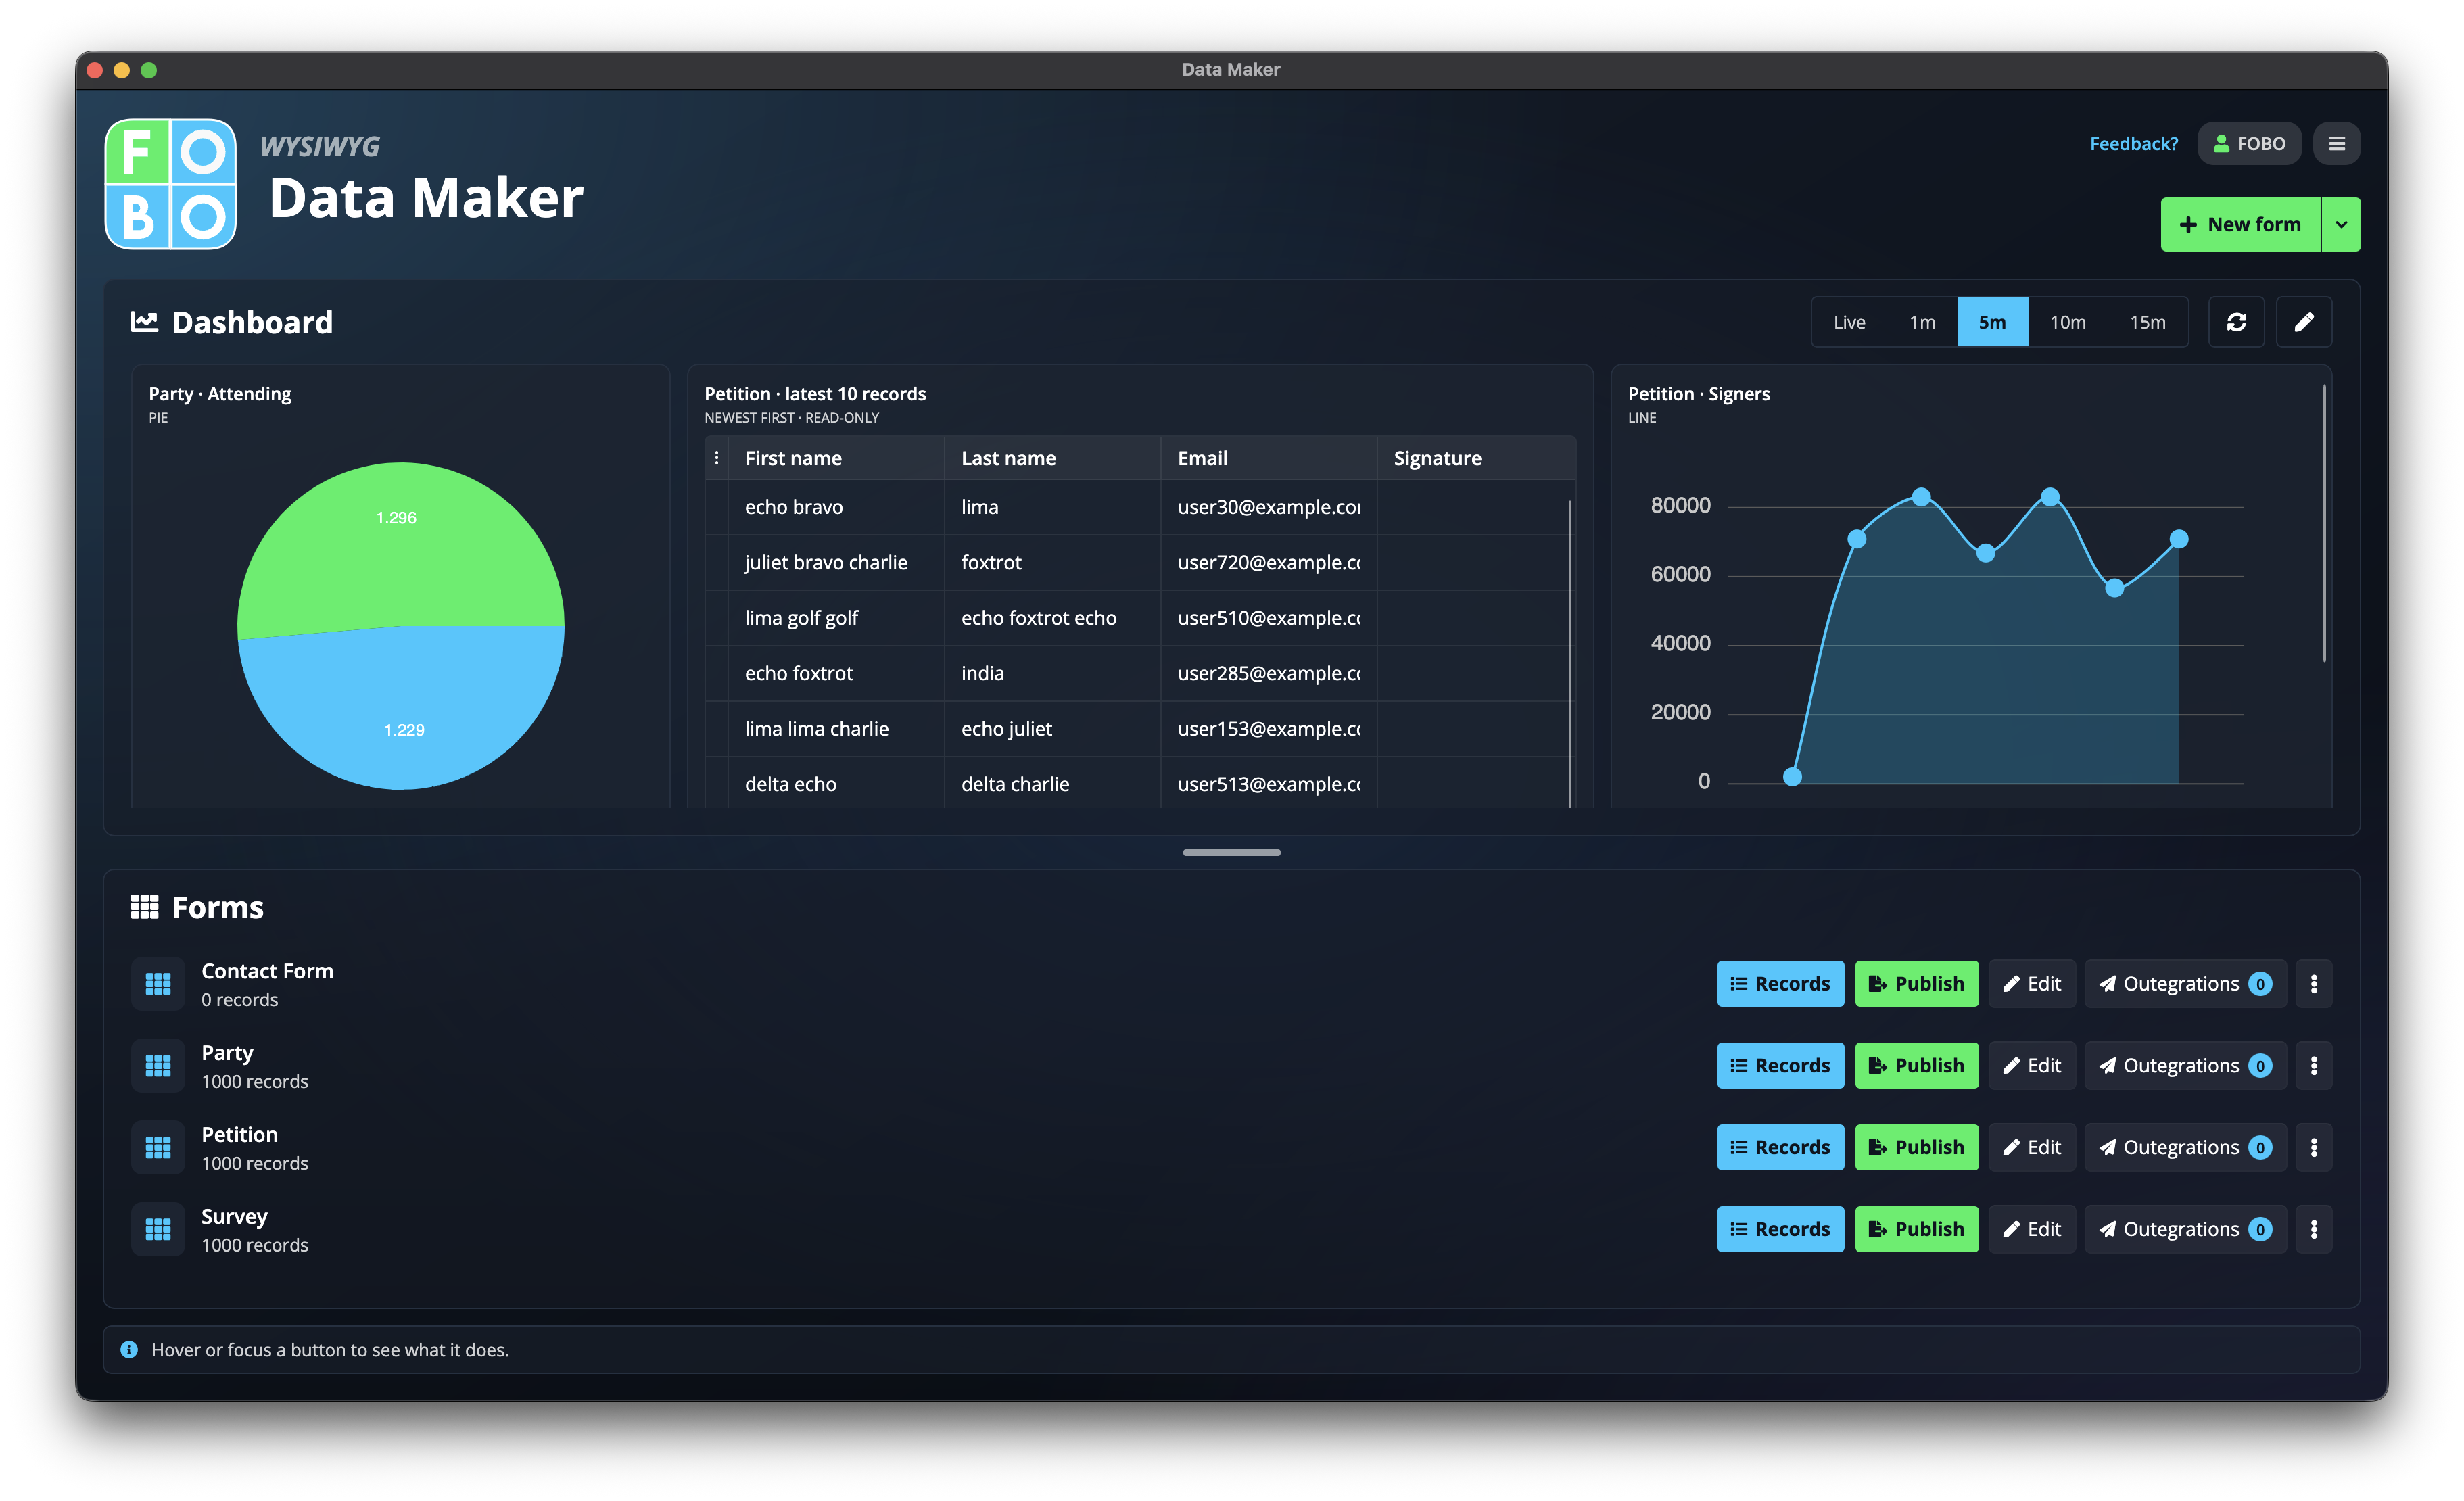Select the 10m refresh interval
Screen dimensions: 2464x1501
point(2067,322)
